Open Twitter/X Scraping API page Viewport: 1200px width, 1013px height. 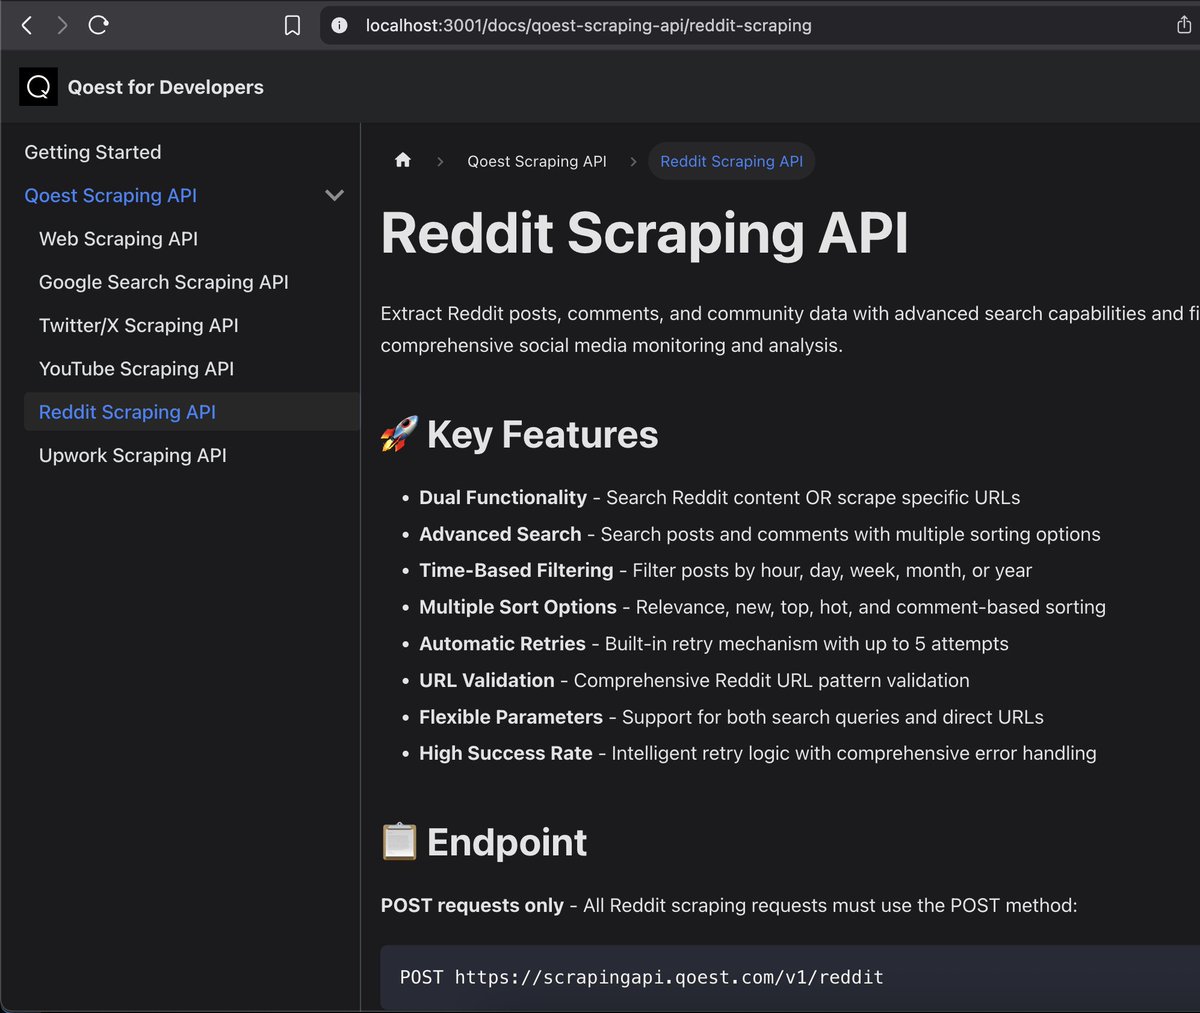coord(139,325)
